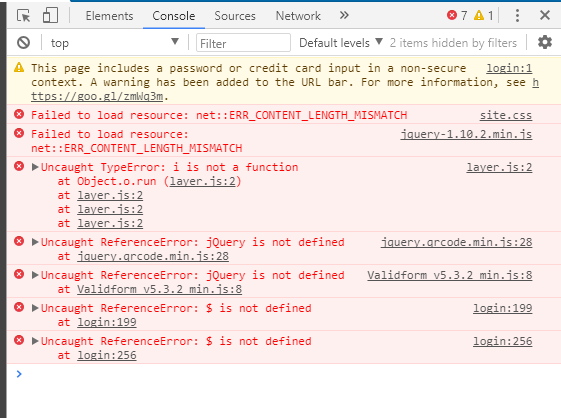561x418 pixels.
Task: Open the DevTools three-dot menu
Action: coord(517,15)
